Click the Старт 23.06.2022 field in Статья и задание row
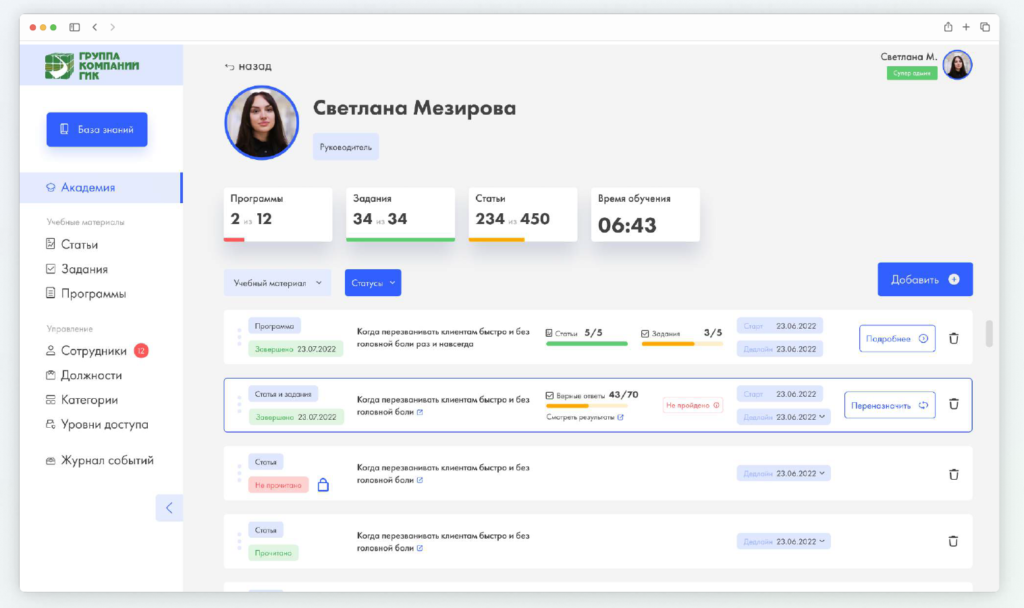 (780, 394)
